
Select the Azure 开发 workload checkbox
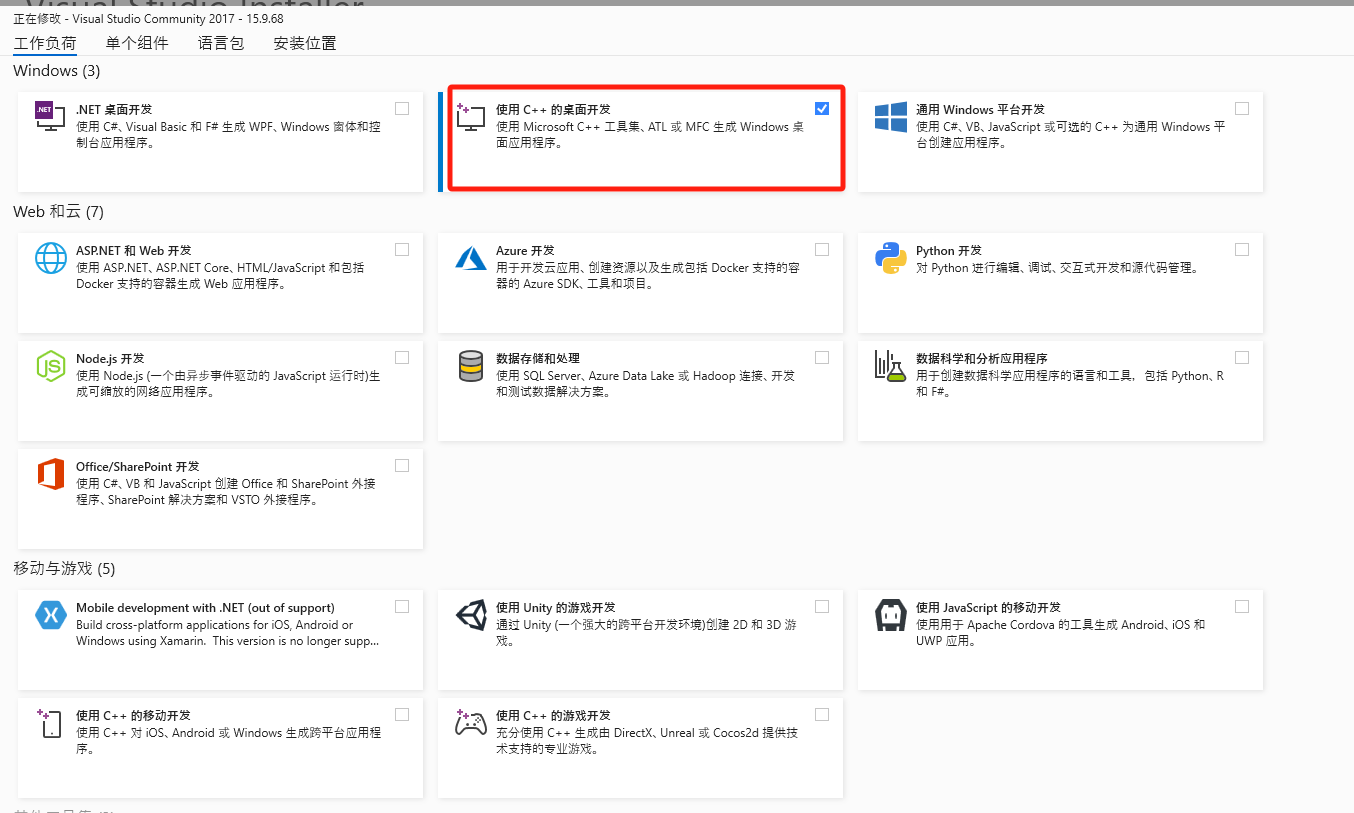[x=822, y=249]
